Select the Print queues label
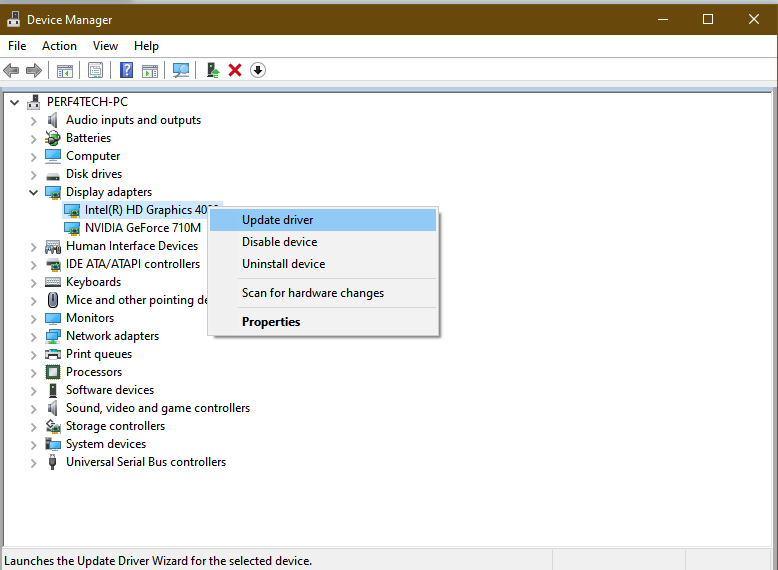 99,354
